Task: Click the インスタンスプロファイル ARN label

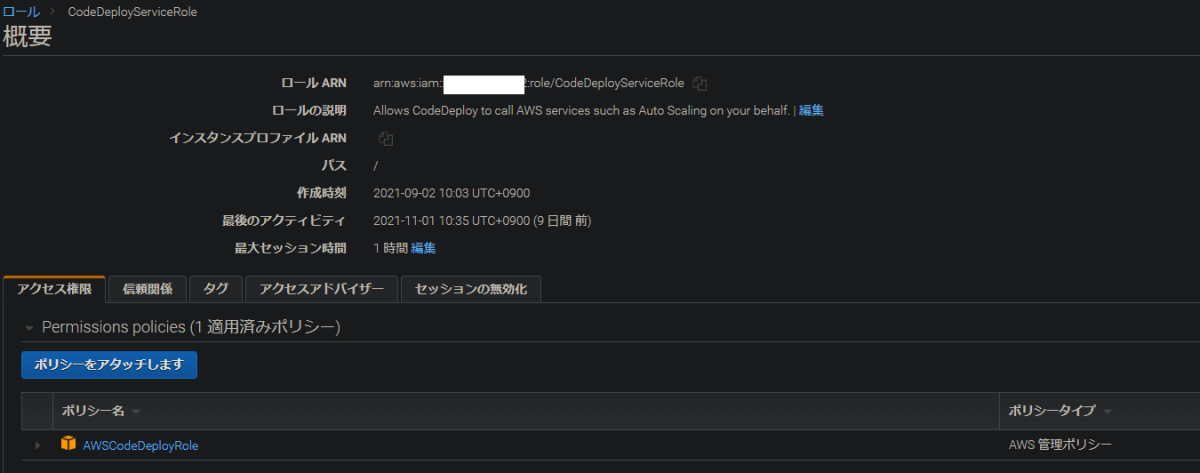Action: coord(258,138)
